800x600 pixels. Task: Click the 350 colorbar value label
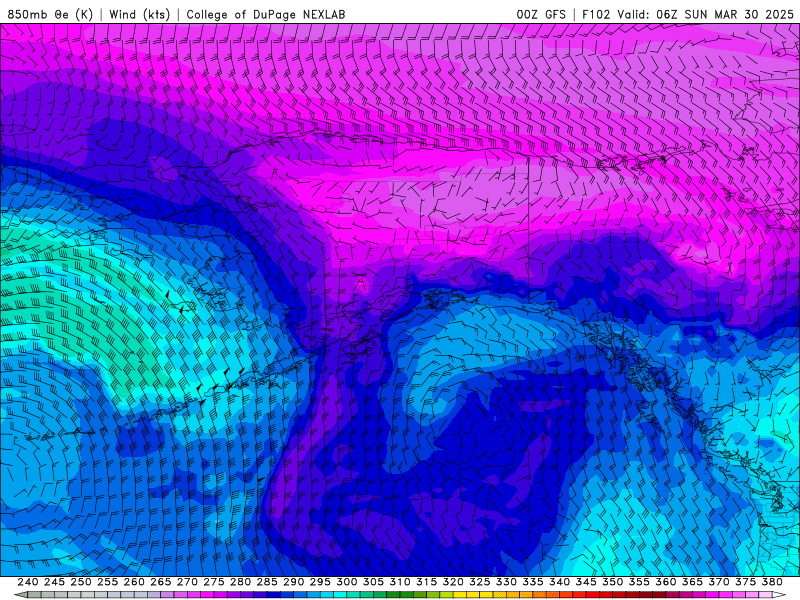pos(612,582)
